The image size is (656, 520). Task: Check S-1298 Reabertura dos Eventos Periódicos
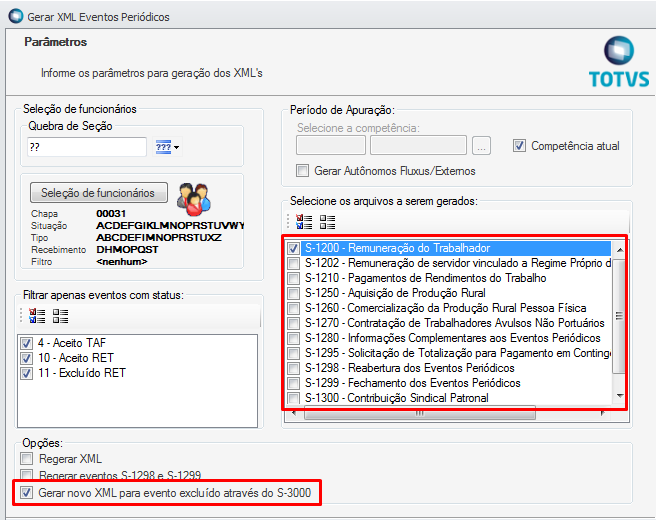[x=293, y=368]
